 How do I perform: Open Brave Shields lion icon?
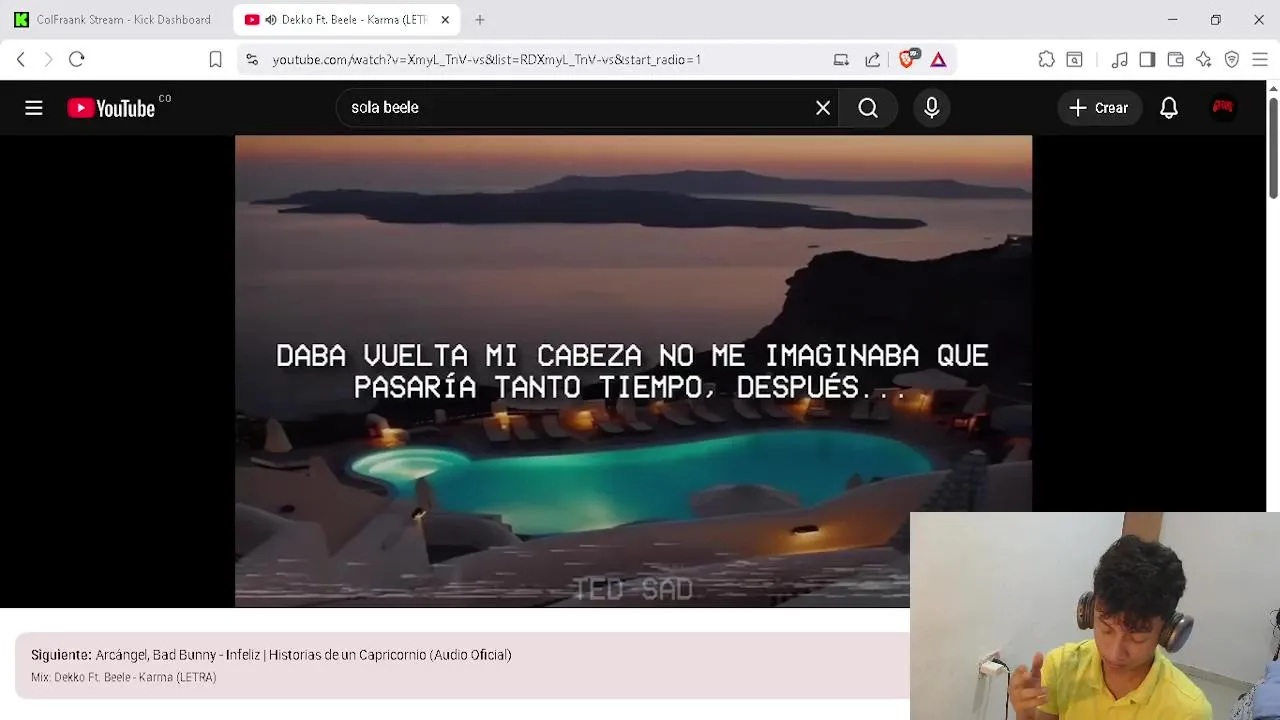(908, 59)
